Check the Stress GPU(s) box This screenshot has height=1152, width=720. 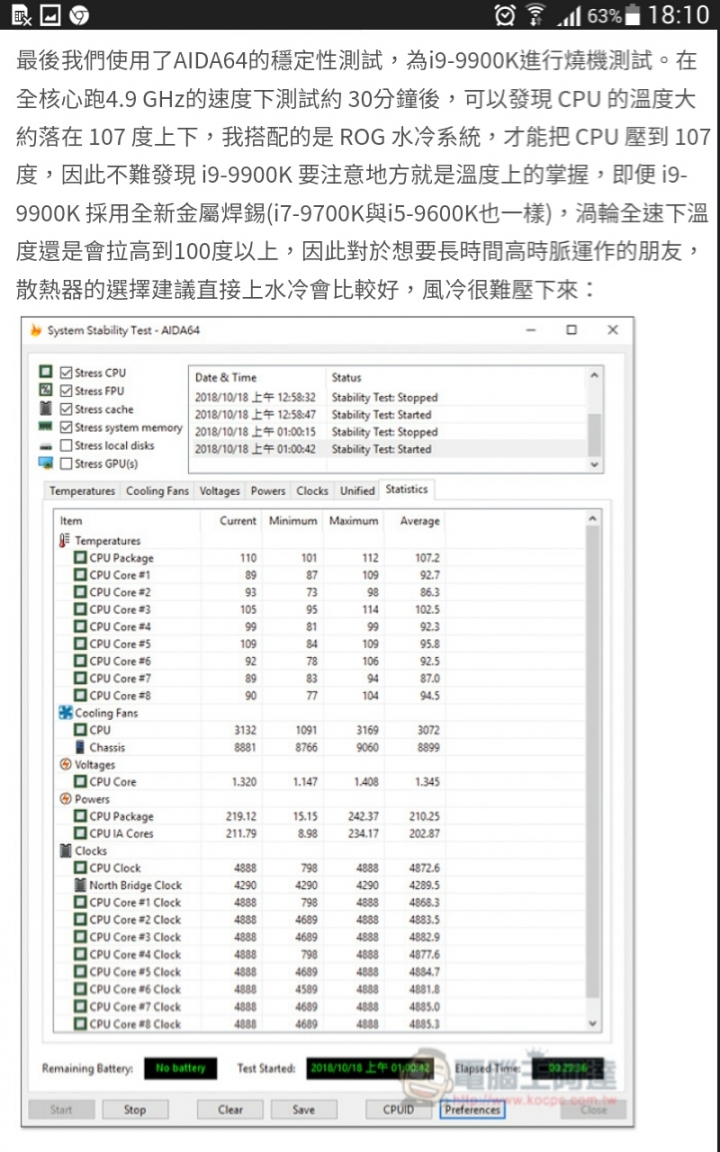(66, 464)
